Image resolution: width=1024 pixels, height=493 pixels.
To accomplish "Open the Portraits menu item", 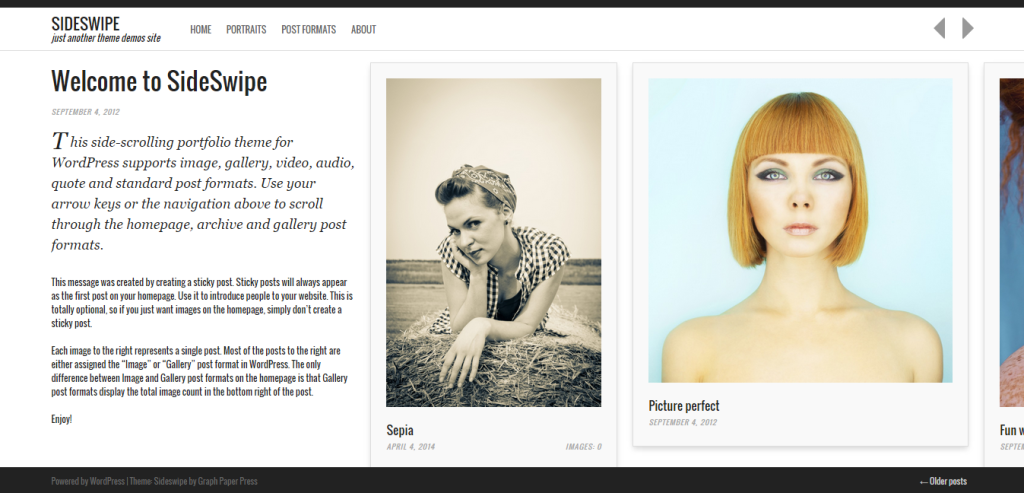I will [246, 29].
